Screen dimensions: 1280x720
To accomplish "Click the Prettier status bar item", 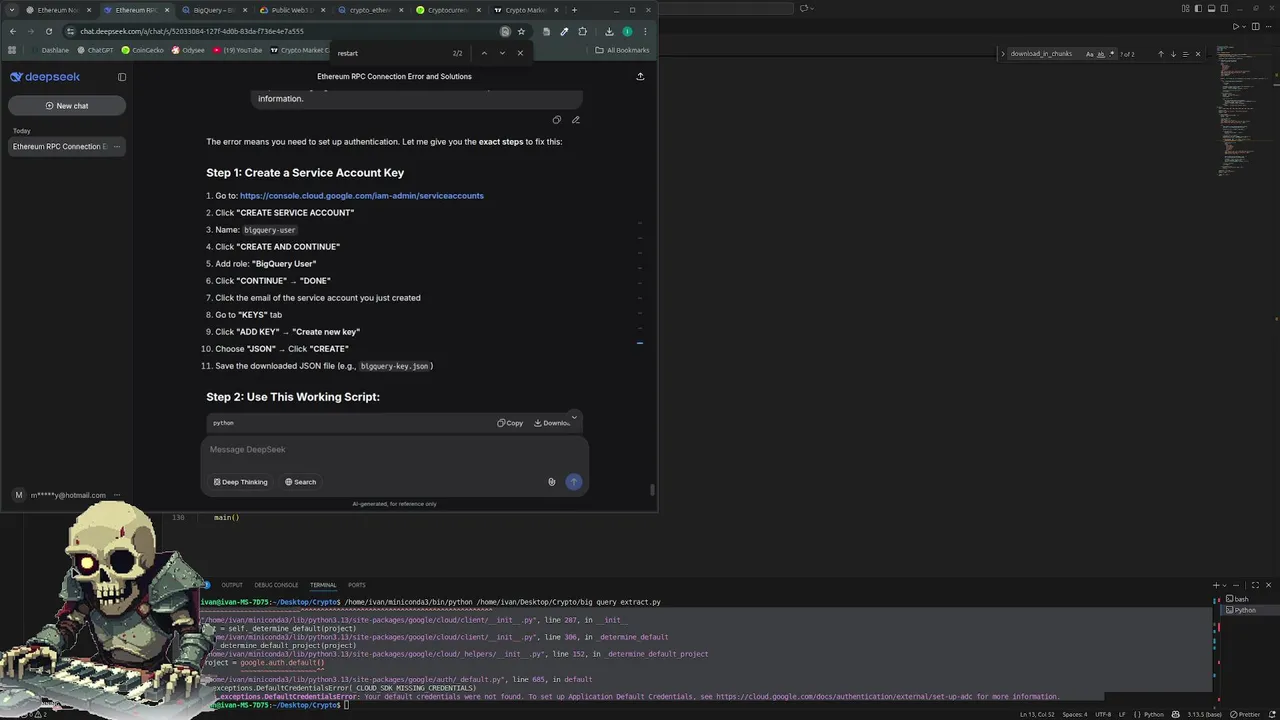I will (x=1246, y=714).
